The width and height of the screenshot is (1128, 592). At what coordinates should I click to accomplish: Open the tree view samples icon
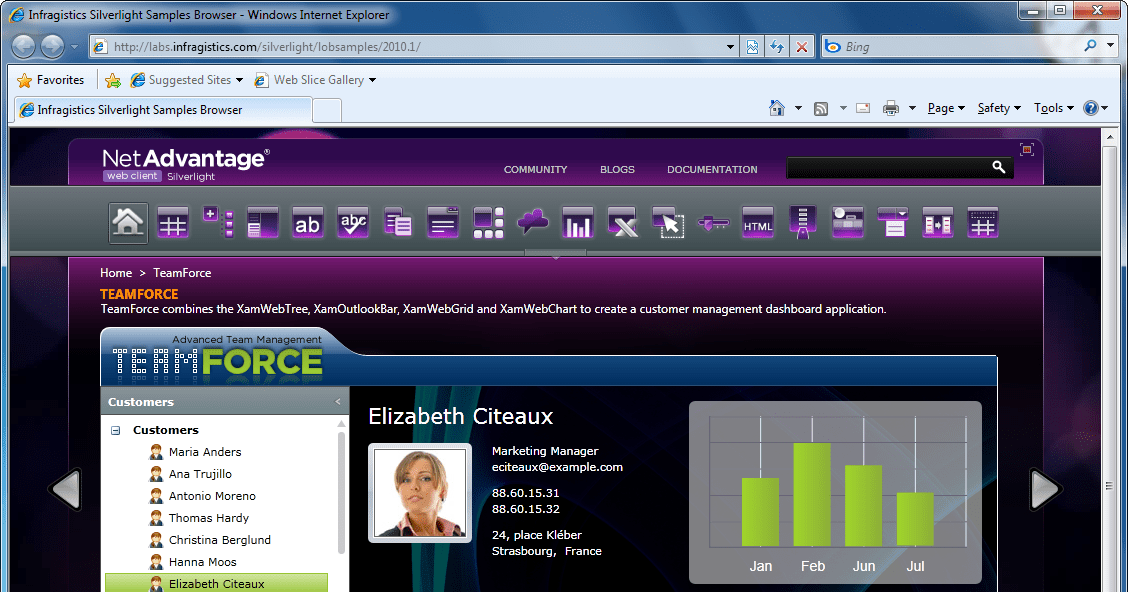pyautogui.click(x=218, y=222)
